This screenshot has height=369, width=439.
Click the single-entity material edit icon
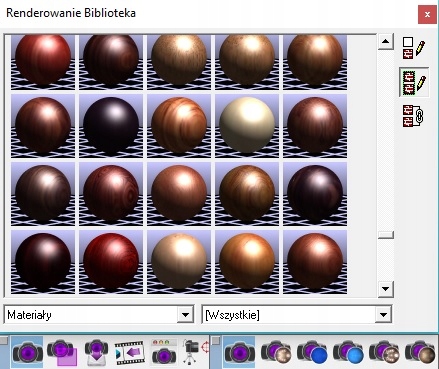coord(414,48)
